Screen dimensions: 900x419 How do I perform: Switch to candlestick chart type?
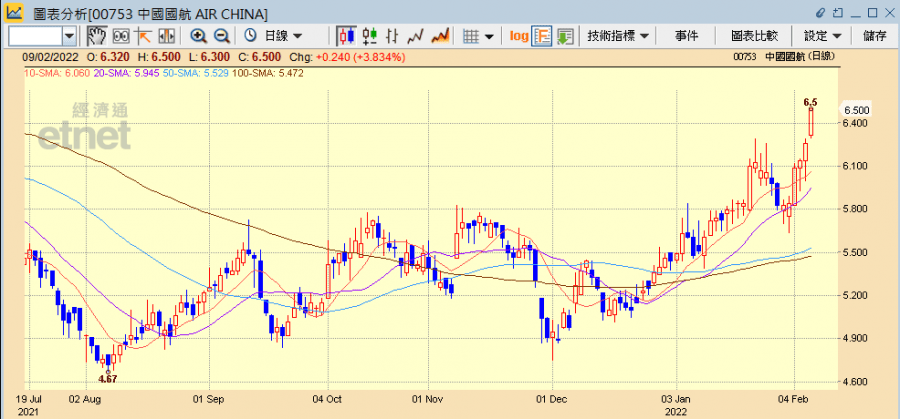(x=347, y=36)
